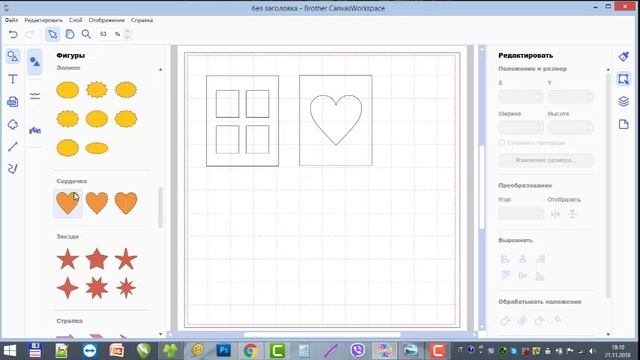The width and height of the screenshot is (640, 360).
Task: Click the shapes panel scroll-down arrow
Action: (160, 334)
